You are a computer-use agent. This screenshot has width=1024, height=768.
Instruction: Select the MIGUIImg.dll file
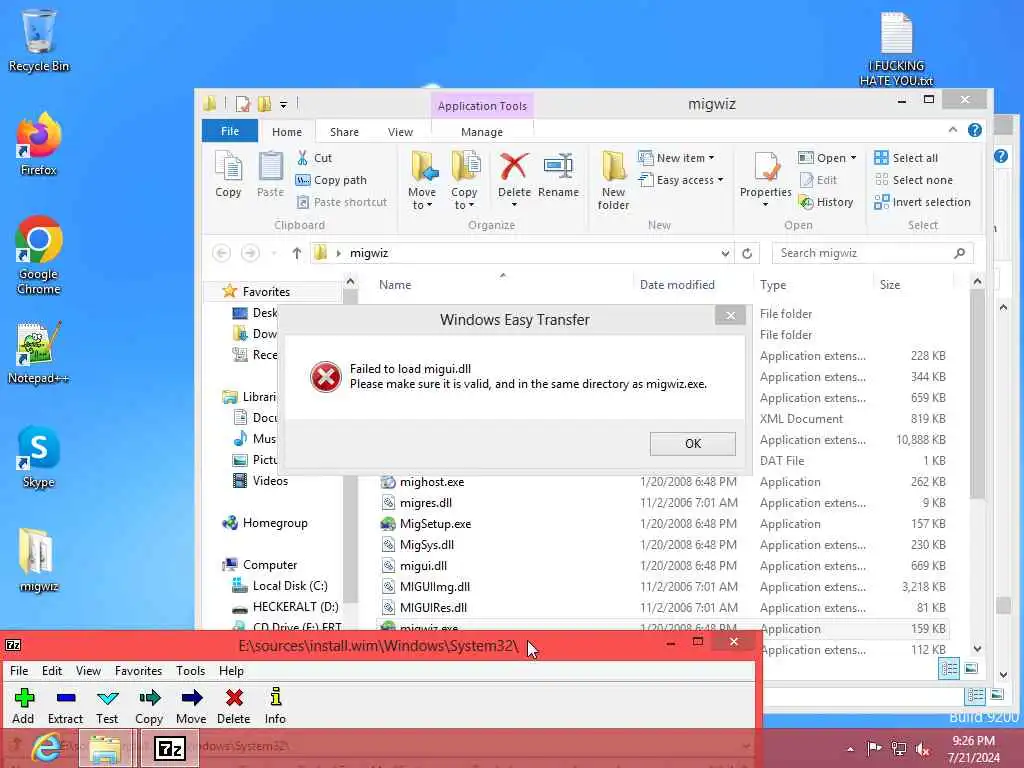pyautogui.click(x=434, y=586)
